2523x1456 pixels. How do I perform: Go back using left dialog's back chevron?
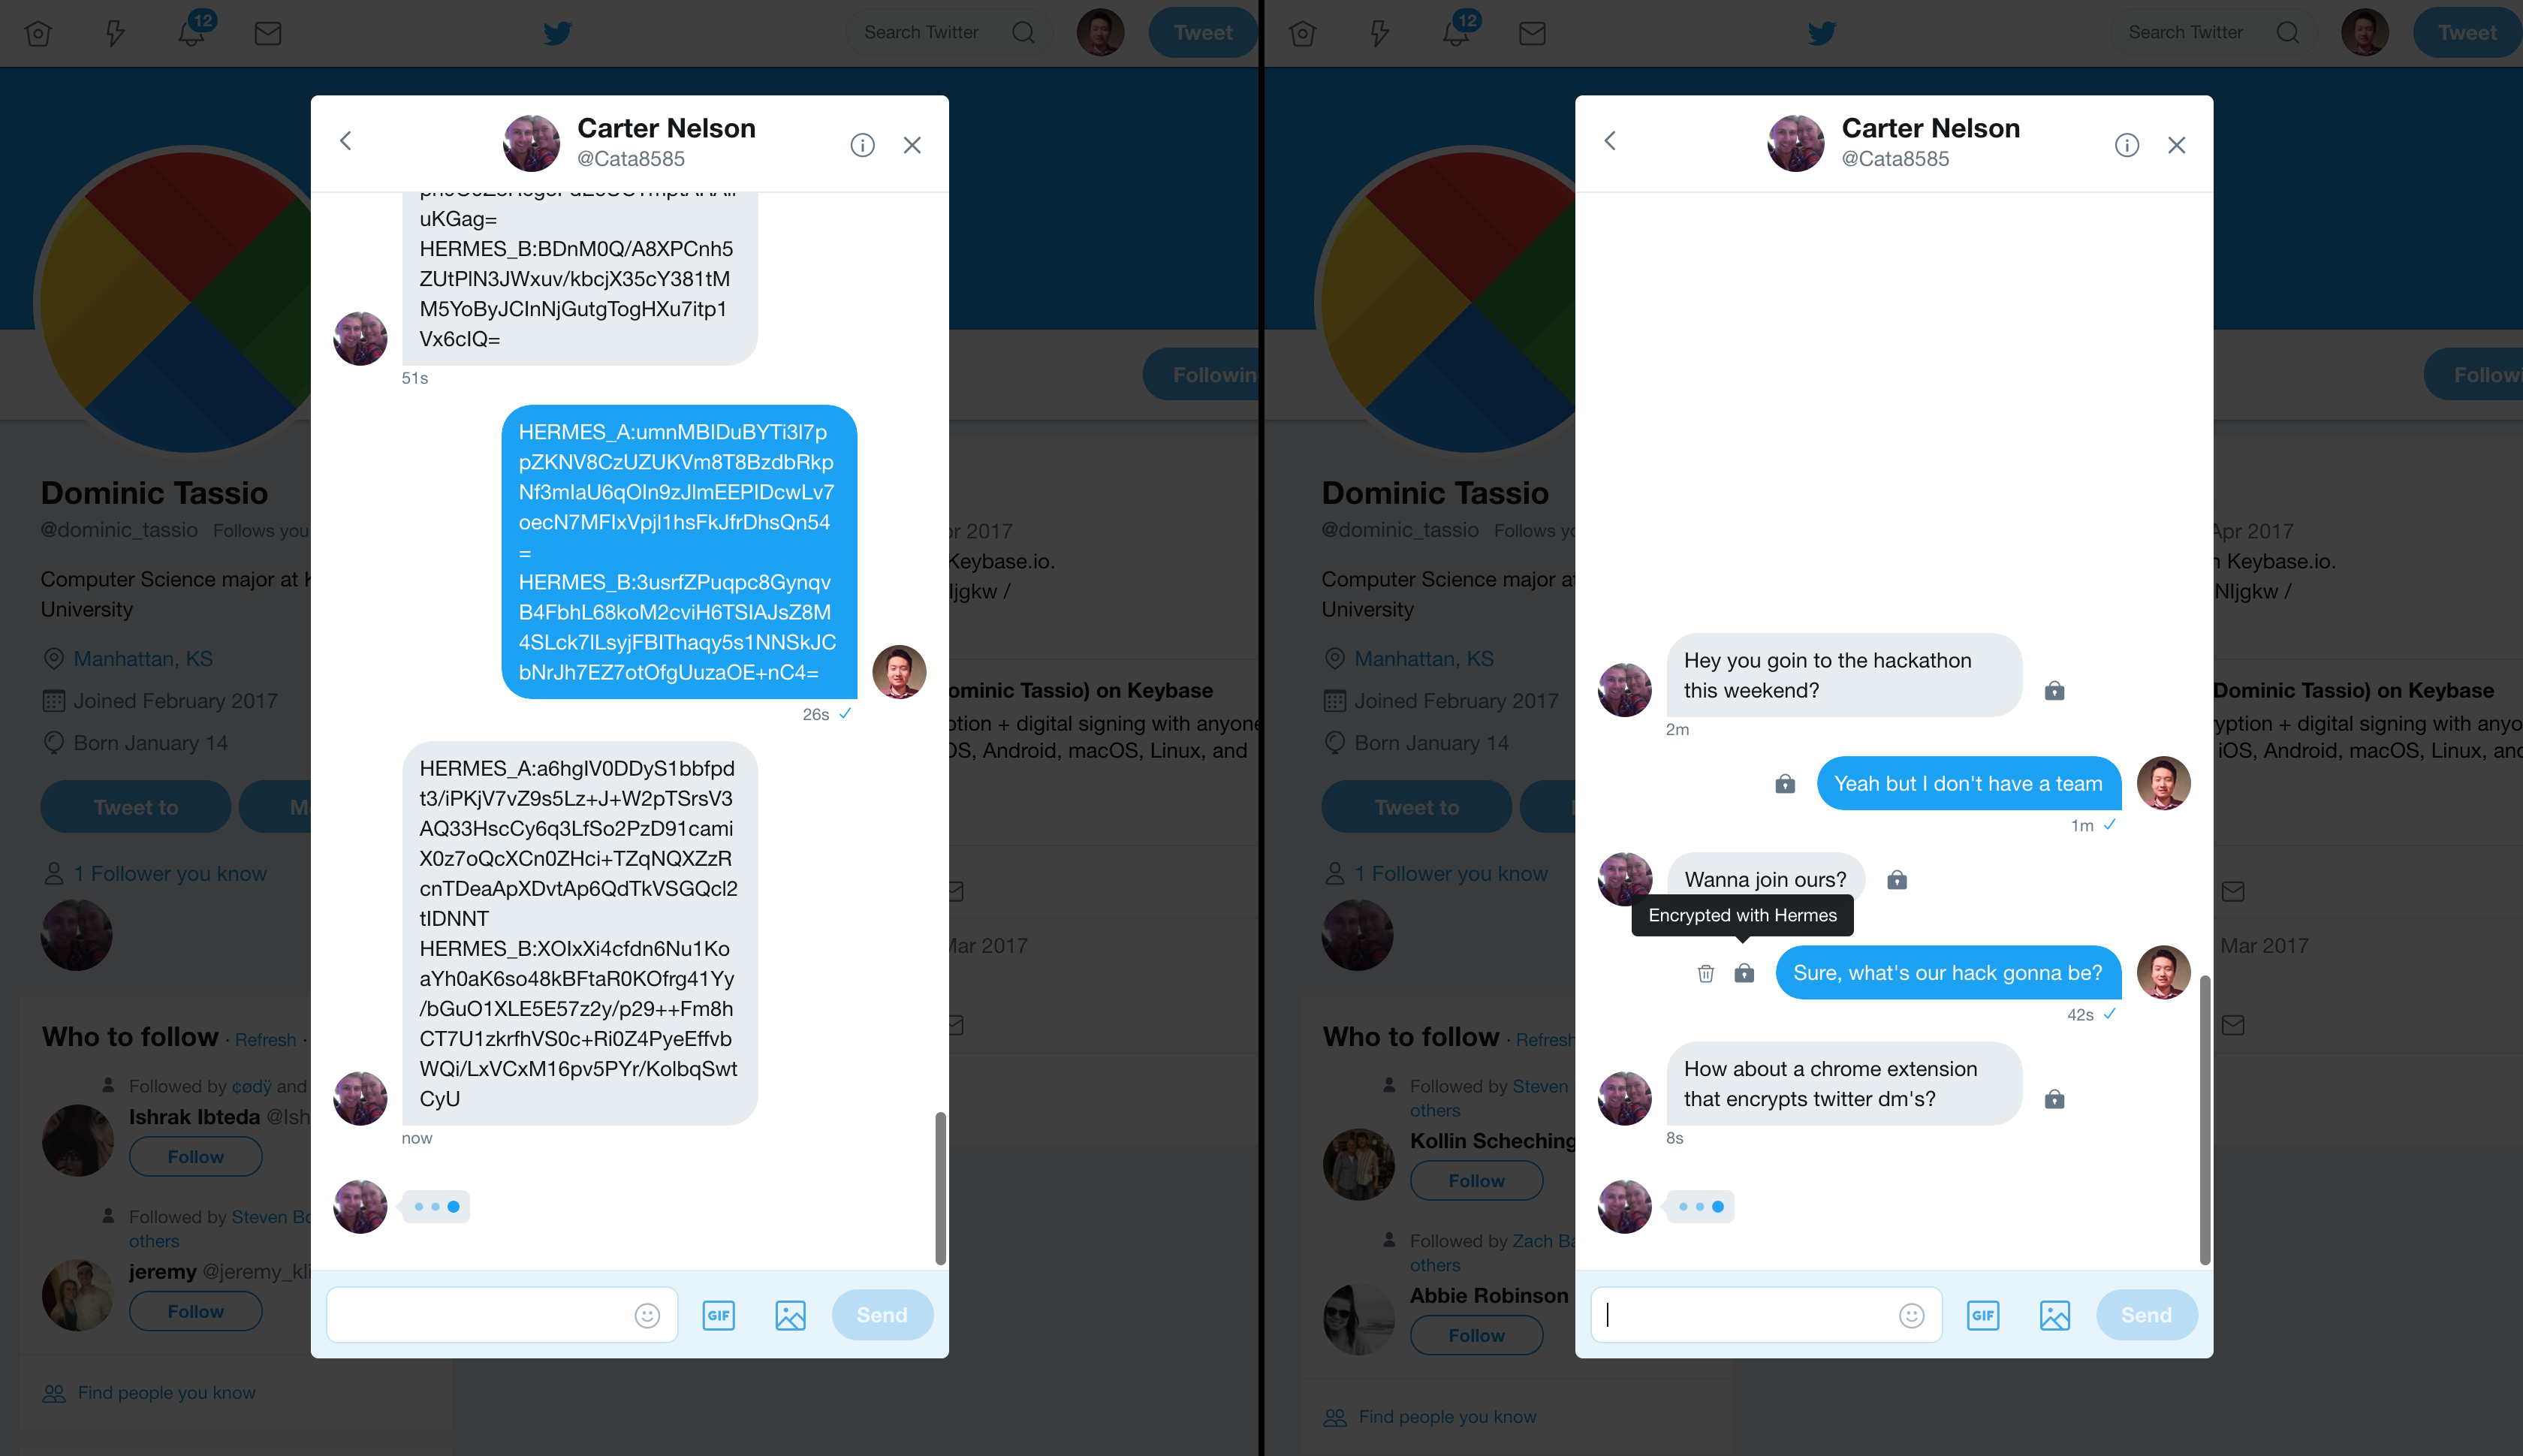coord(346,141)
